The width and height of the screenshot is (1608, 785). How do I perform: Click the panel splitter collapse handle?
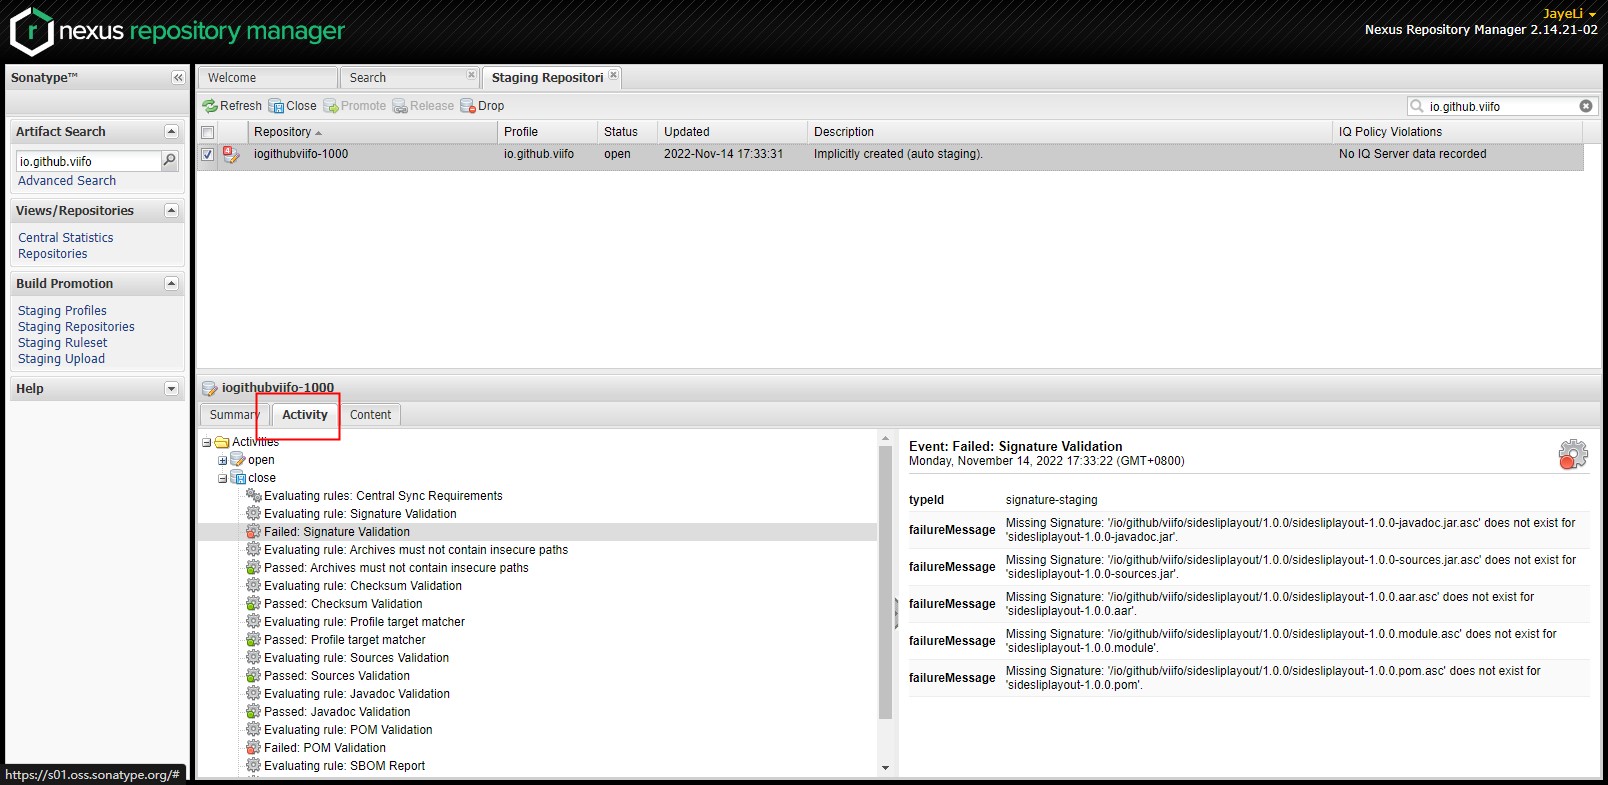896,613
